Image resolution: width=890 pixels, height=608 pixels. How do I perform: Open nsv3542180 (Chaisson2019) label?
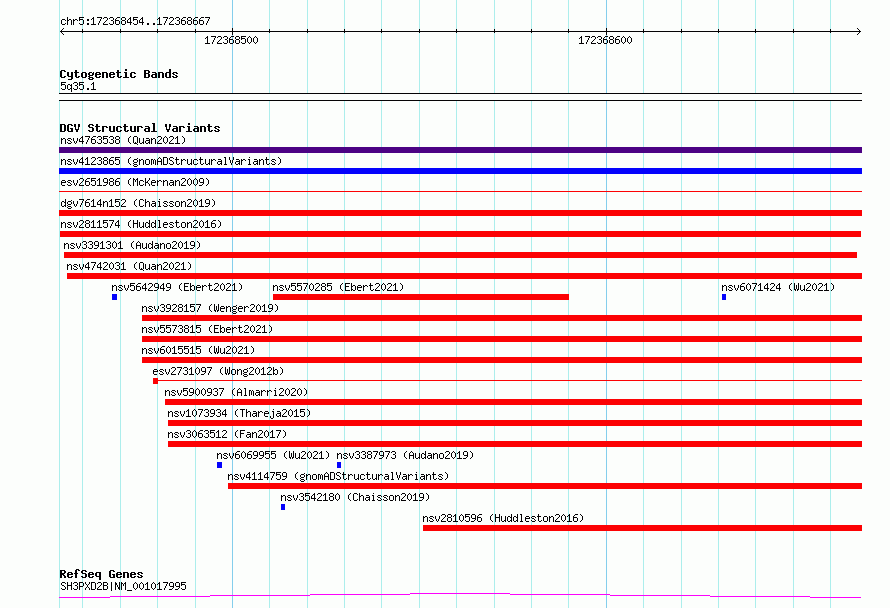[355, 497]
